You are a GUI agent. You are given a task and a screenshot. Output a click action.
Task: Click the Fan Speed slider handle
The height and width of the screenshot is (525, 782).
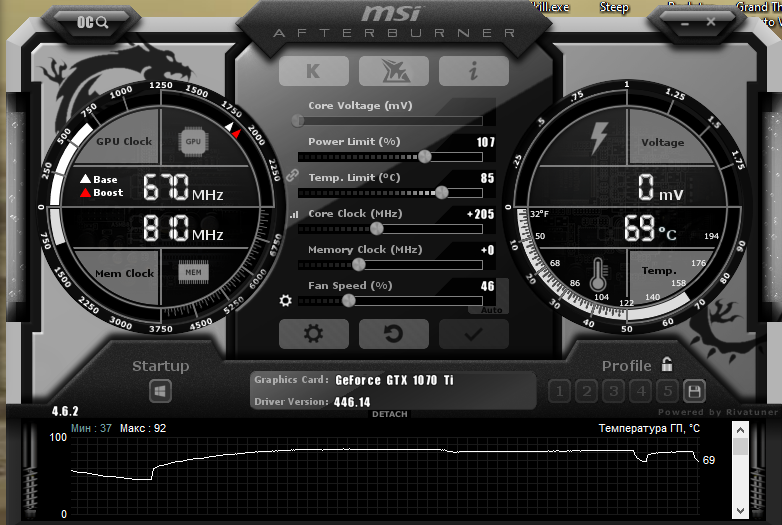[x=348, y=301]
